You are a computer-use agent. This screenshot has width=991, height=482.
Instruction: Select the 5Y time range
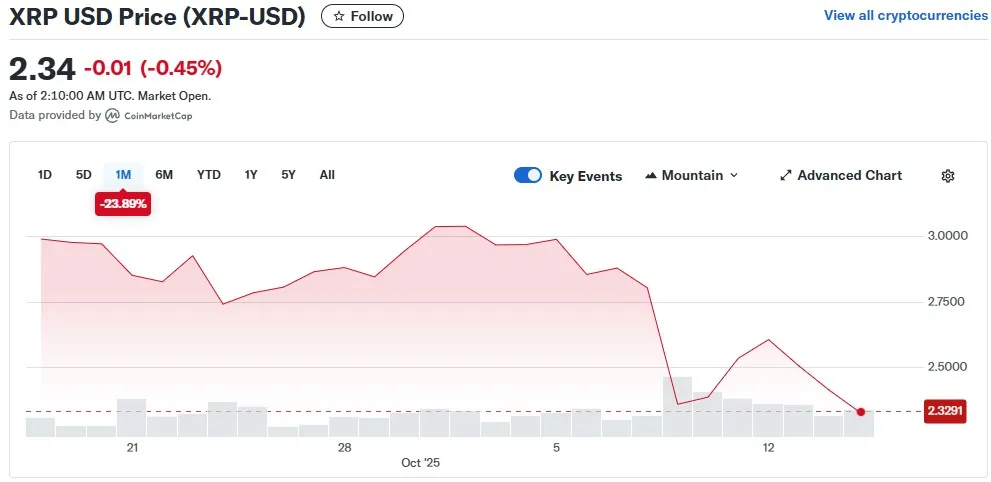288,175
